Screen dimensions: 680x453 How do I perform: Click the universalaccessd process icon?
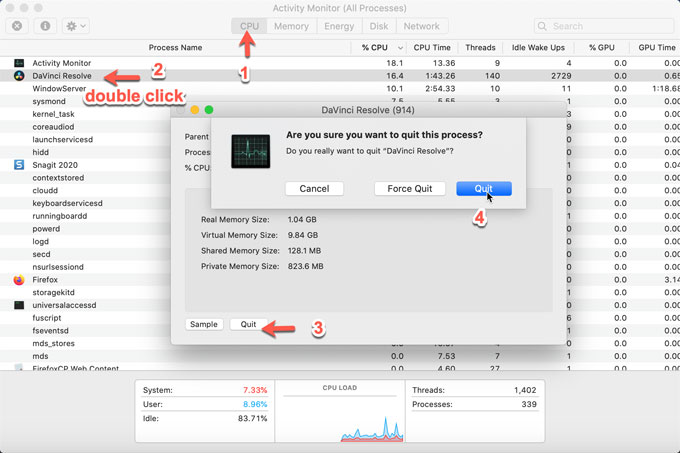click(x=19, y=305)
